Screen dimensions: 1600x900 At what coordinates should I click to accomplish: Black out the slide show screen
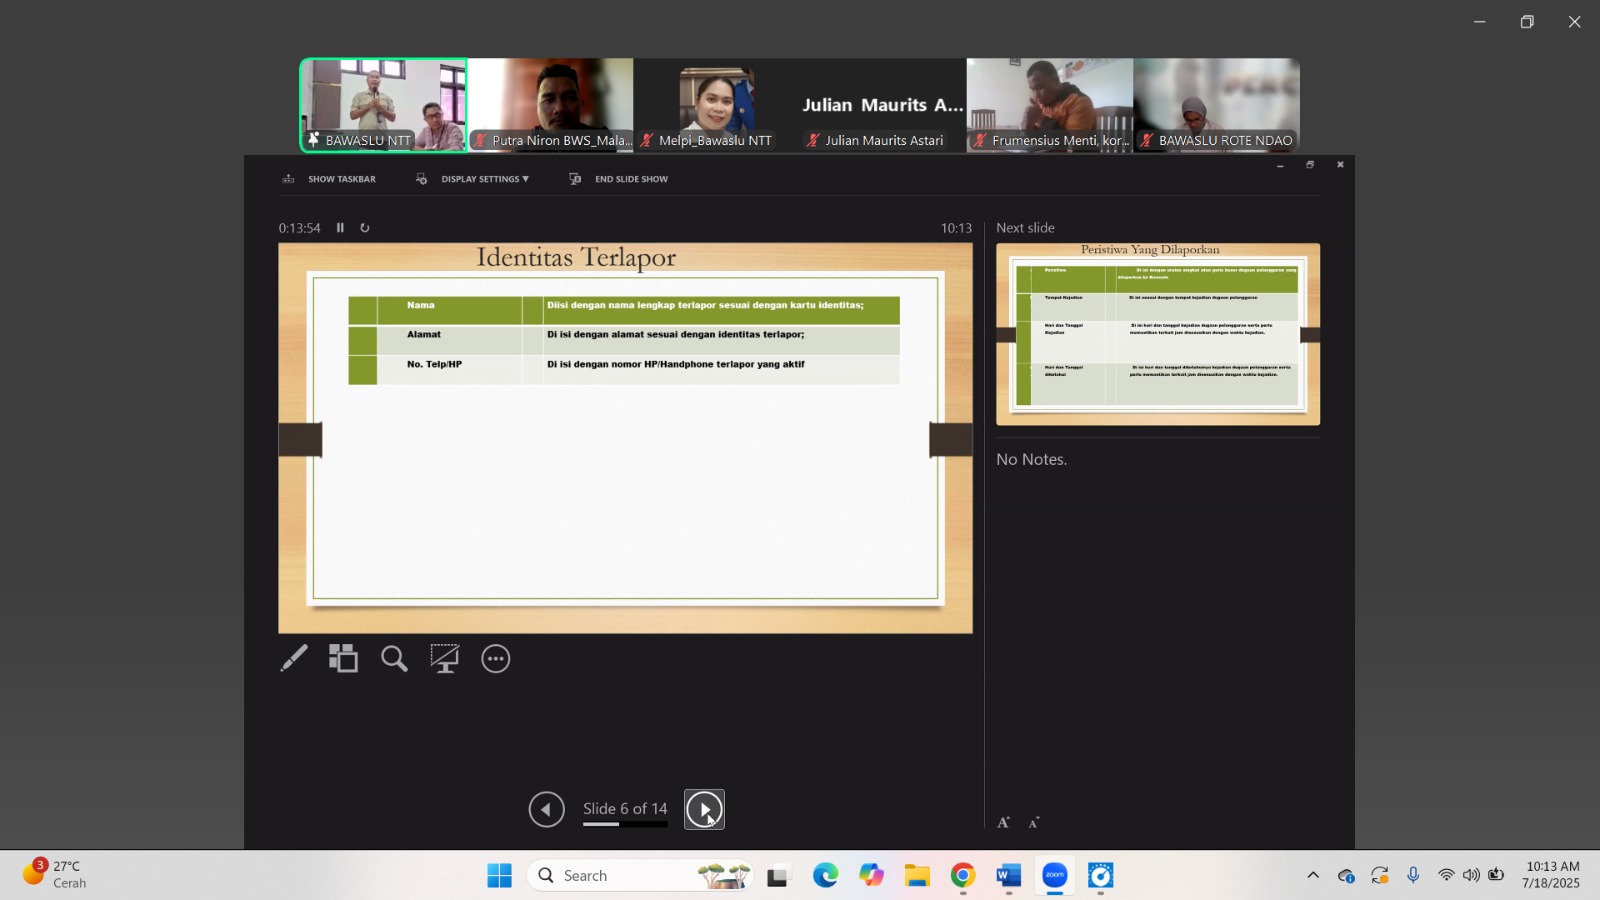[444, 659]
